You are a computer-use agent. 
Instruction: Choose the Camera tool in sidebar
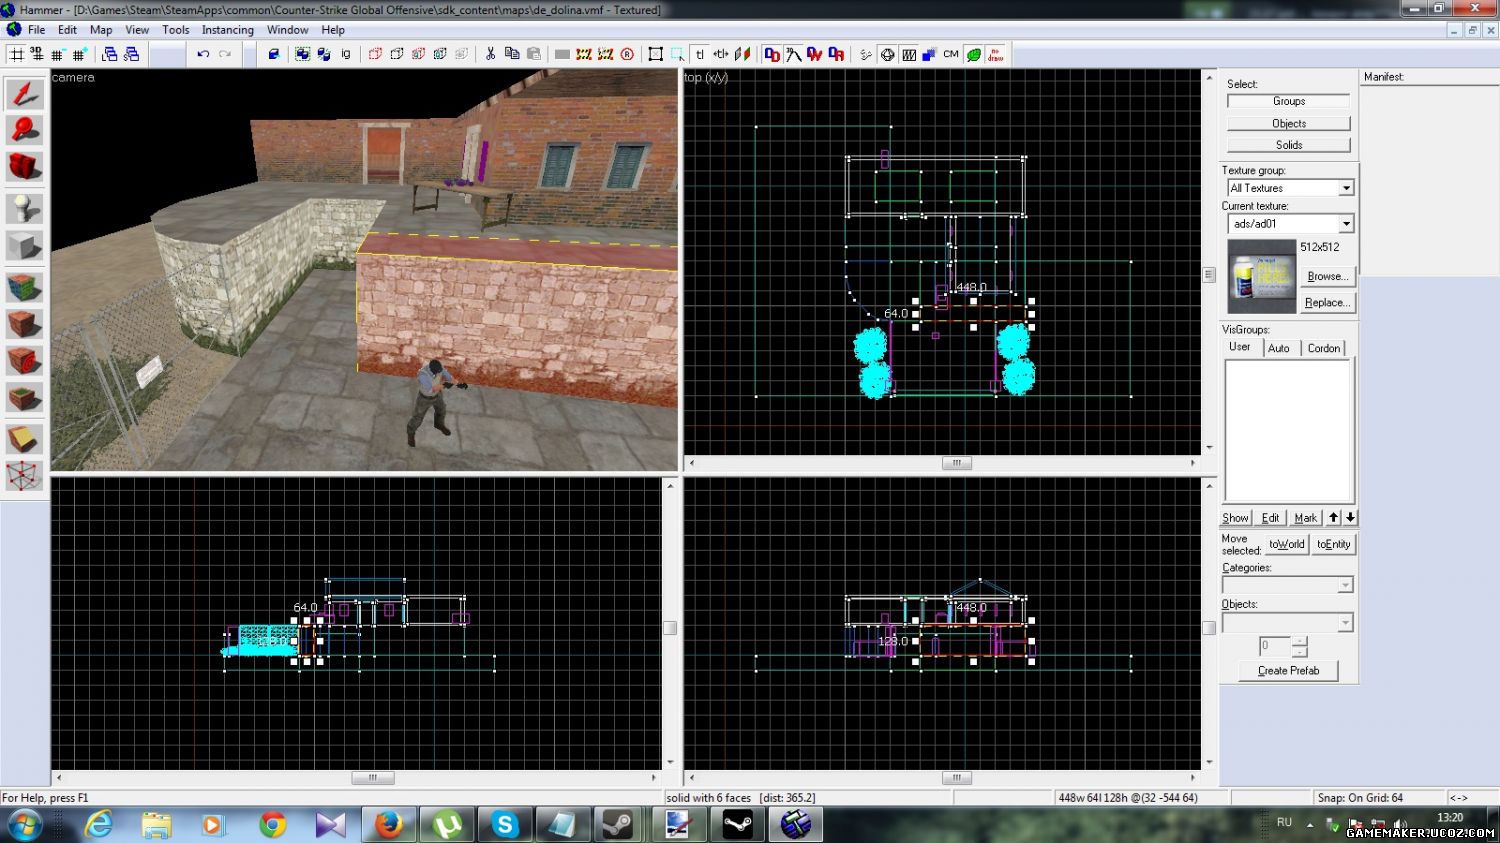click(24, 166)
